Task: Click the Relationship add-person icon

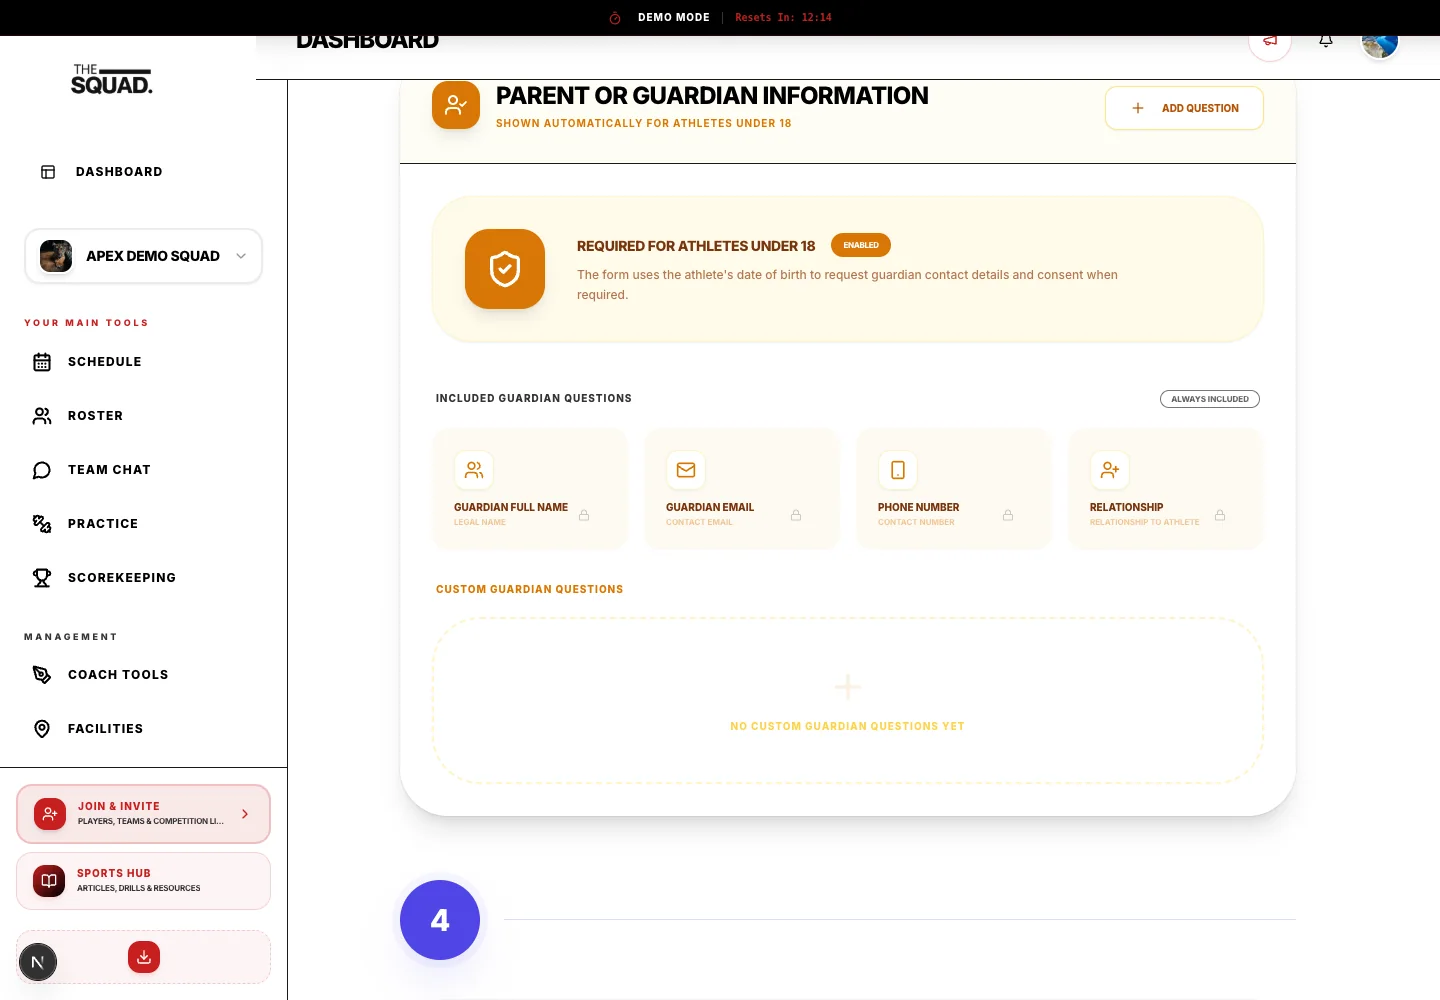Action: coord(1110,470)
